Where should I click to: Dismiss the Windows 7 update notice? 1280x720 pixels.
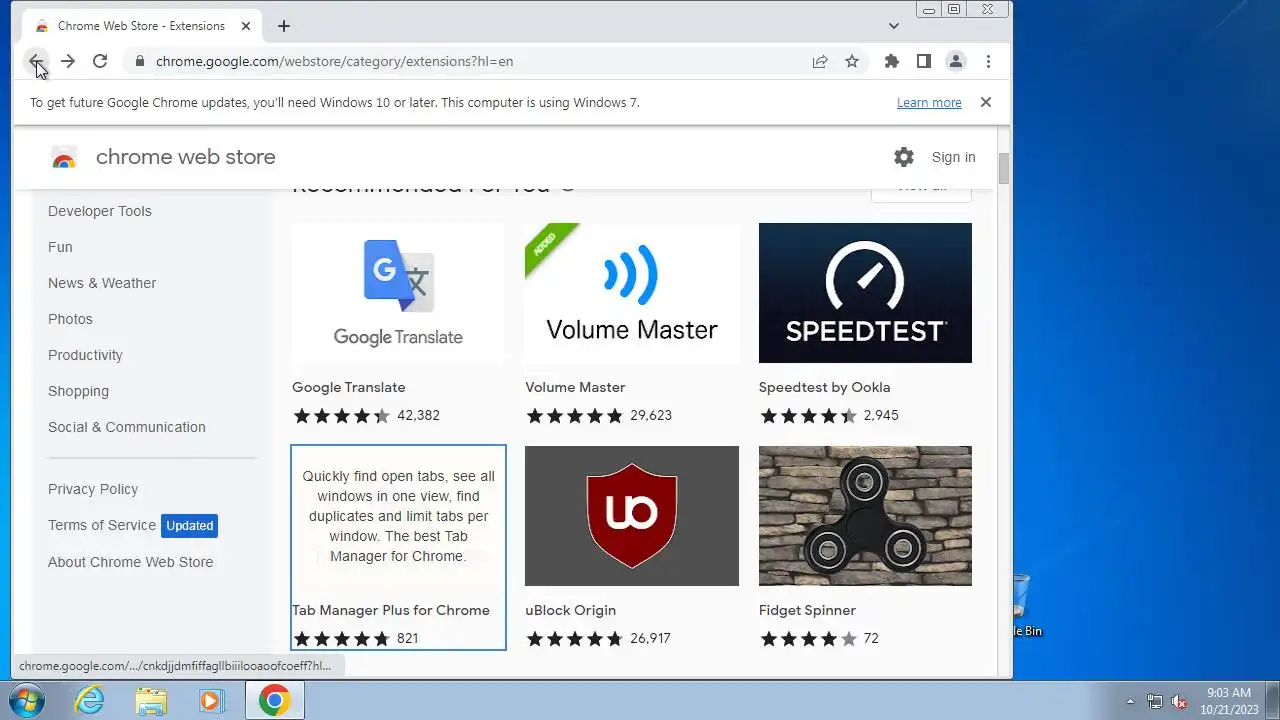click(x=986, y=102)
